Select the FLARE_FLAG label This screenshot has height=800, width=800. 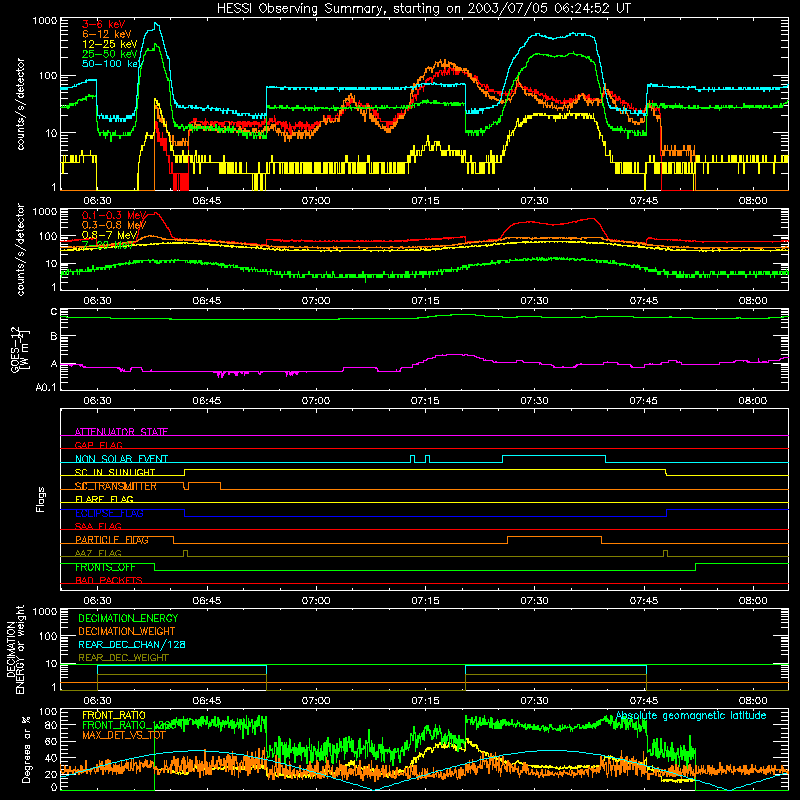pos(104,499)
